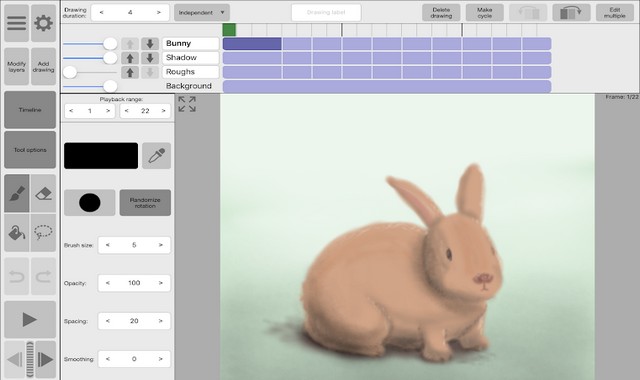
Task: Adjust the Shadow layer opacity slider
Action: click(x=110, y=58)
